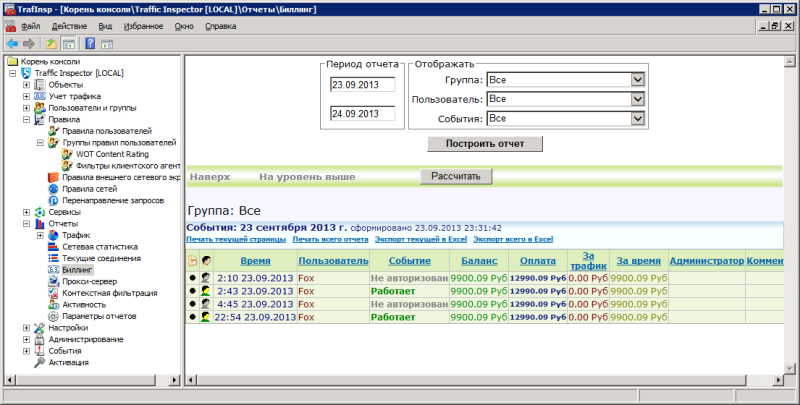Screen dimensions: 800x405
Task: Open the Группа dropdown
Action: 638,80
